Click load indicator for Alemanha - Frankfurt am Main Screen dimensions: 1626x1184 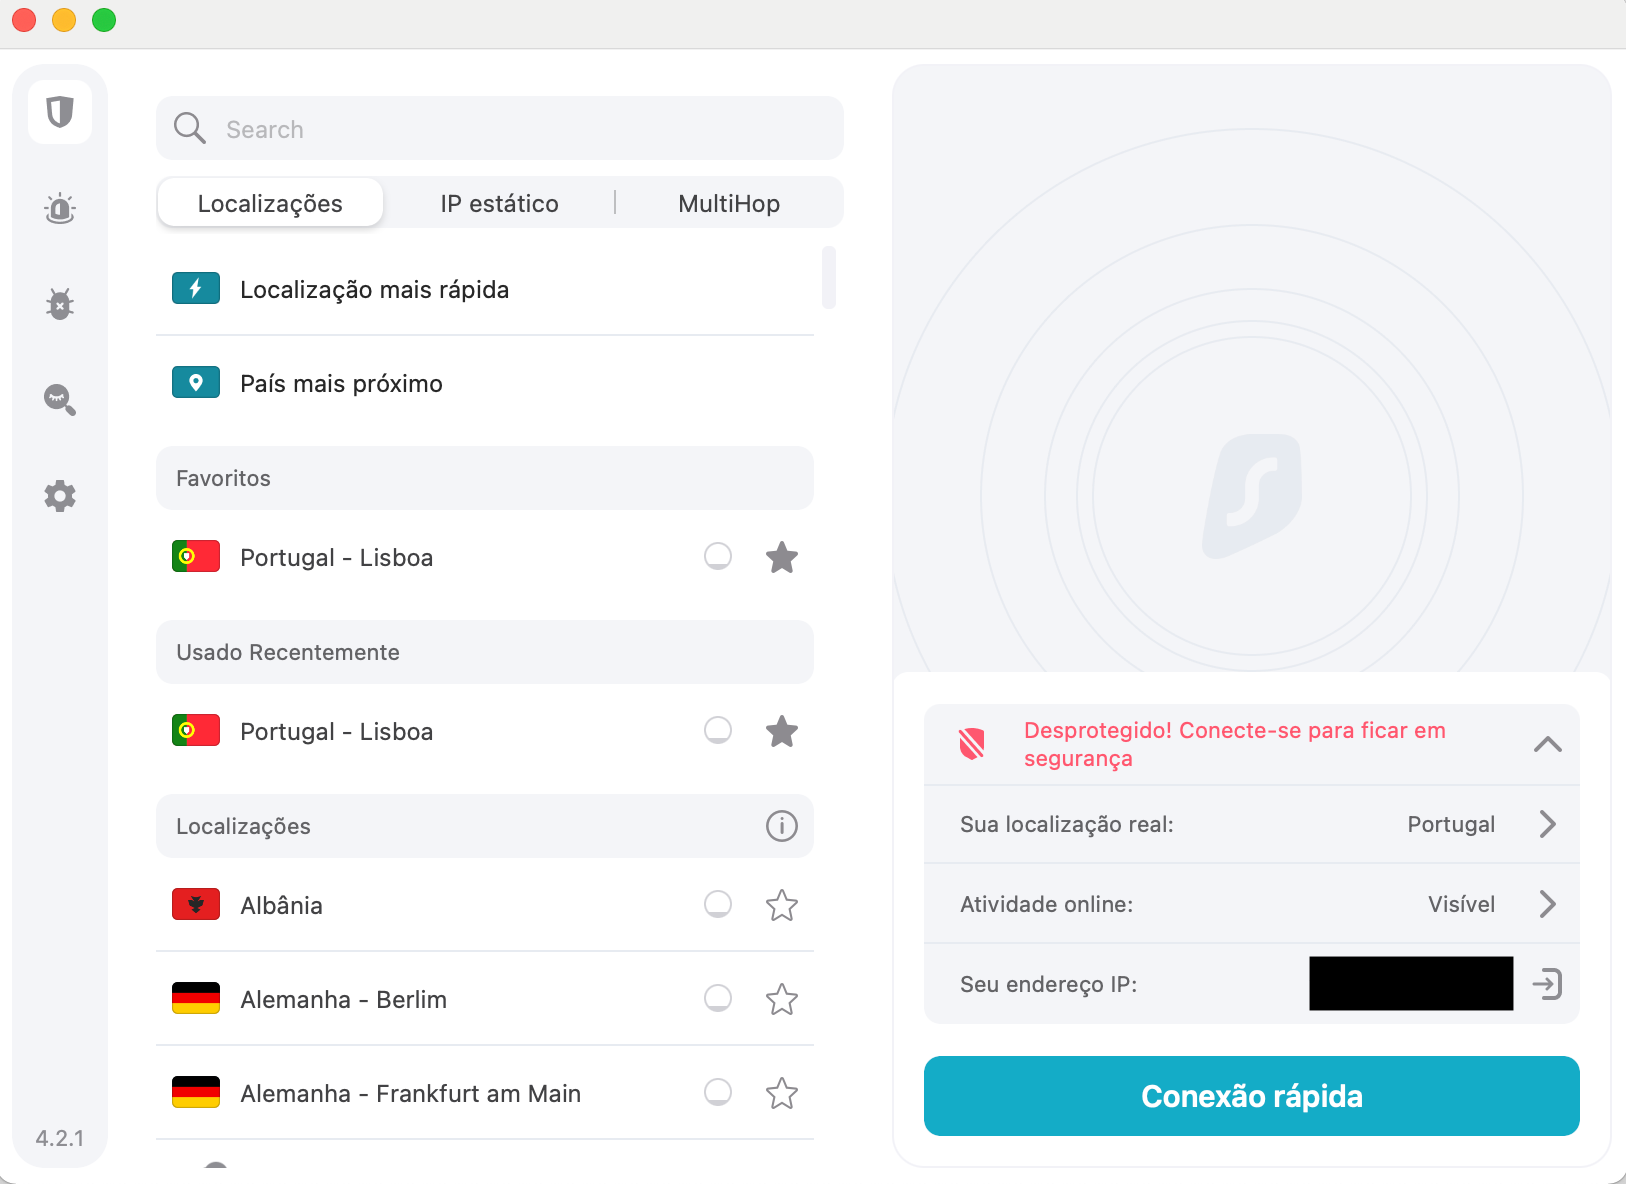click(718, 1092)
